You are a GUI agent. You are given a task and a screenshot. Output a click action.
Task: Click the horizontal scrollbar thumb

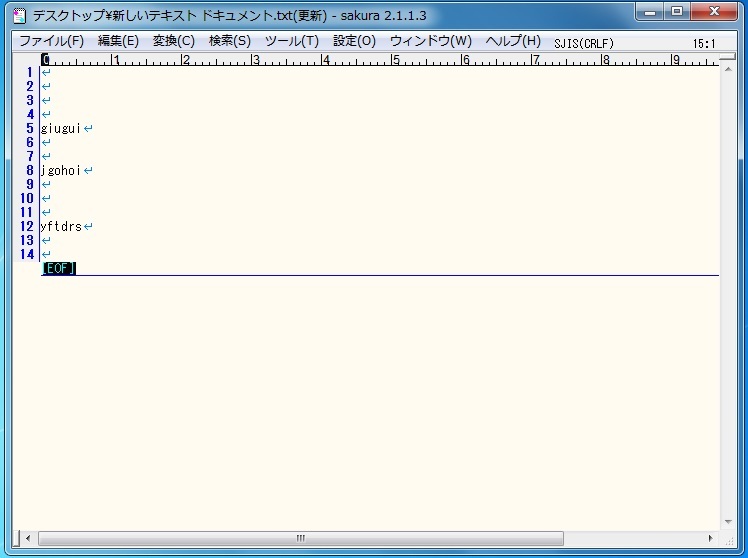pos(301,538)
